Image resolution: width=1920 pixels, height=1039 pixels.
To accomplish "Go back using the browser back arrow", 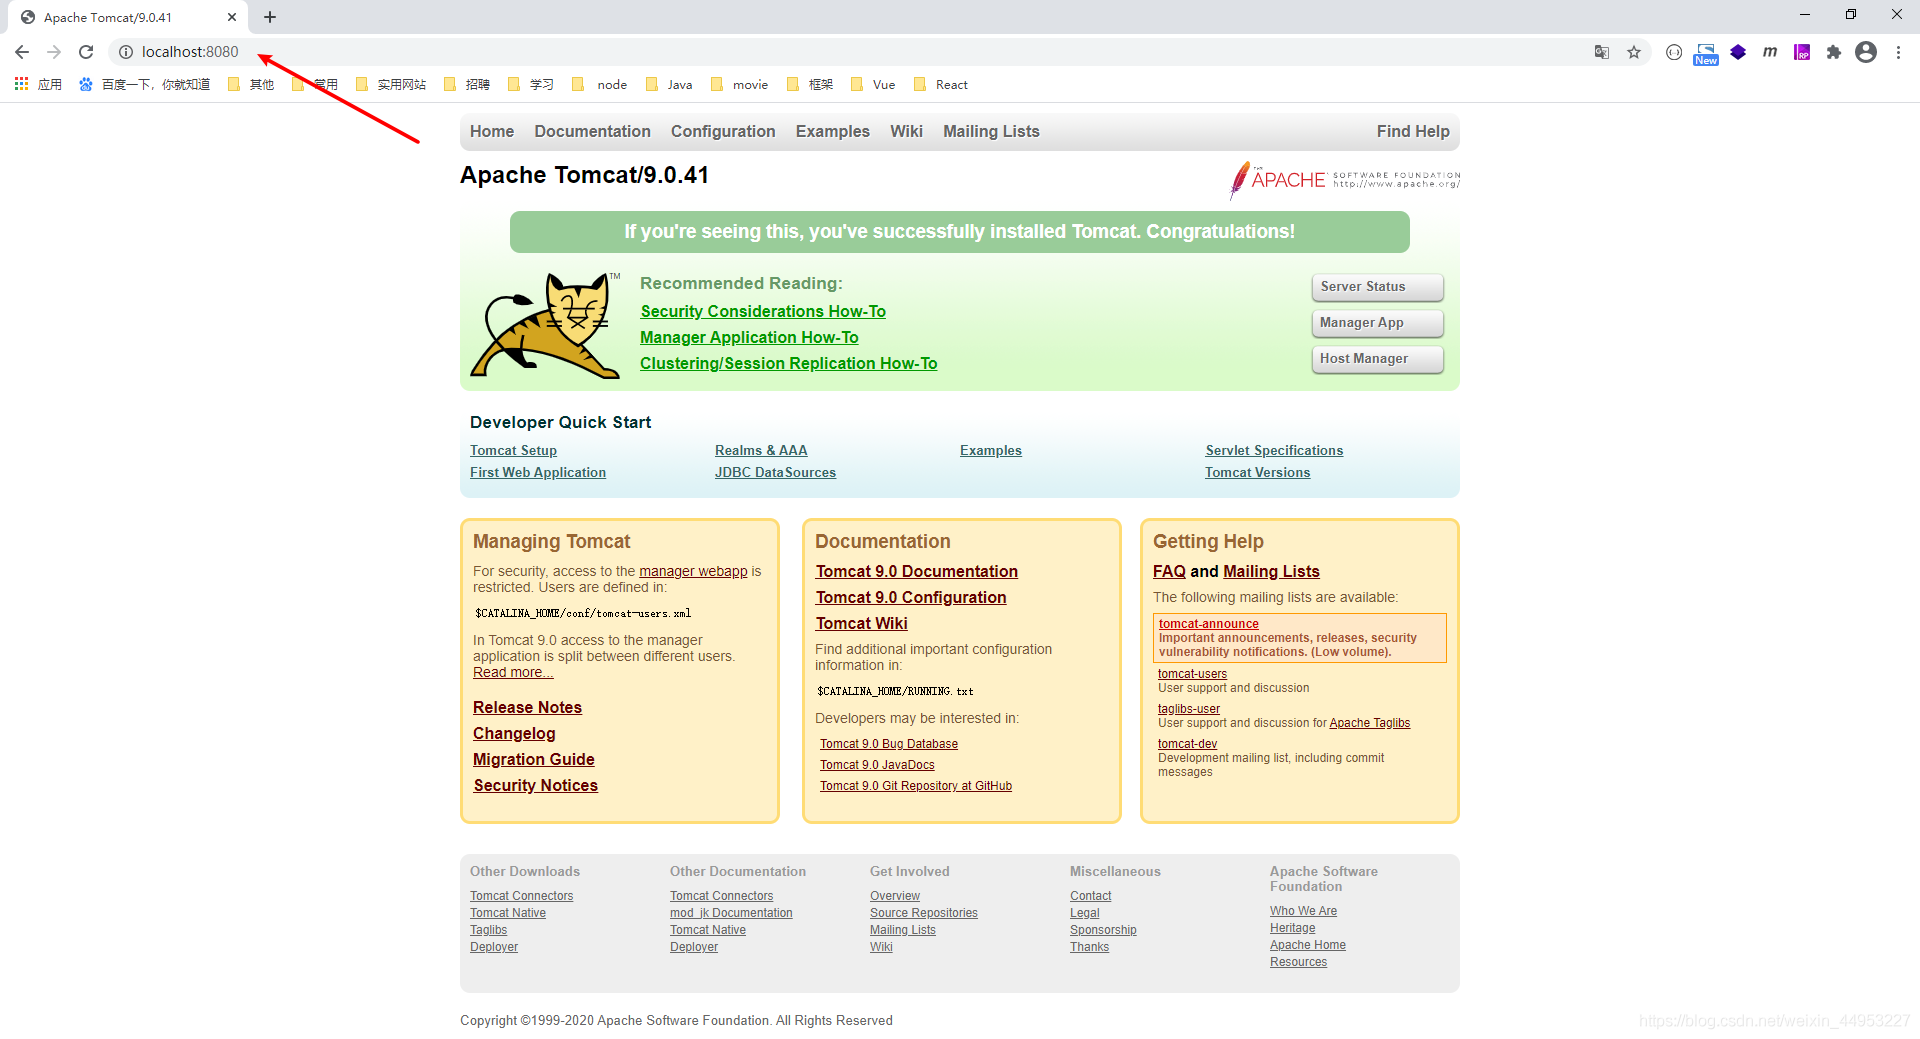I will [x=22, y=52].
